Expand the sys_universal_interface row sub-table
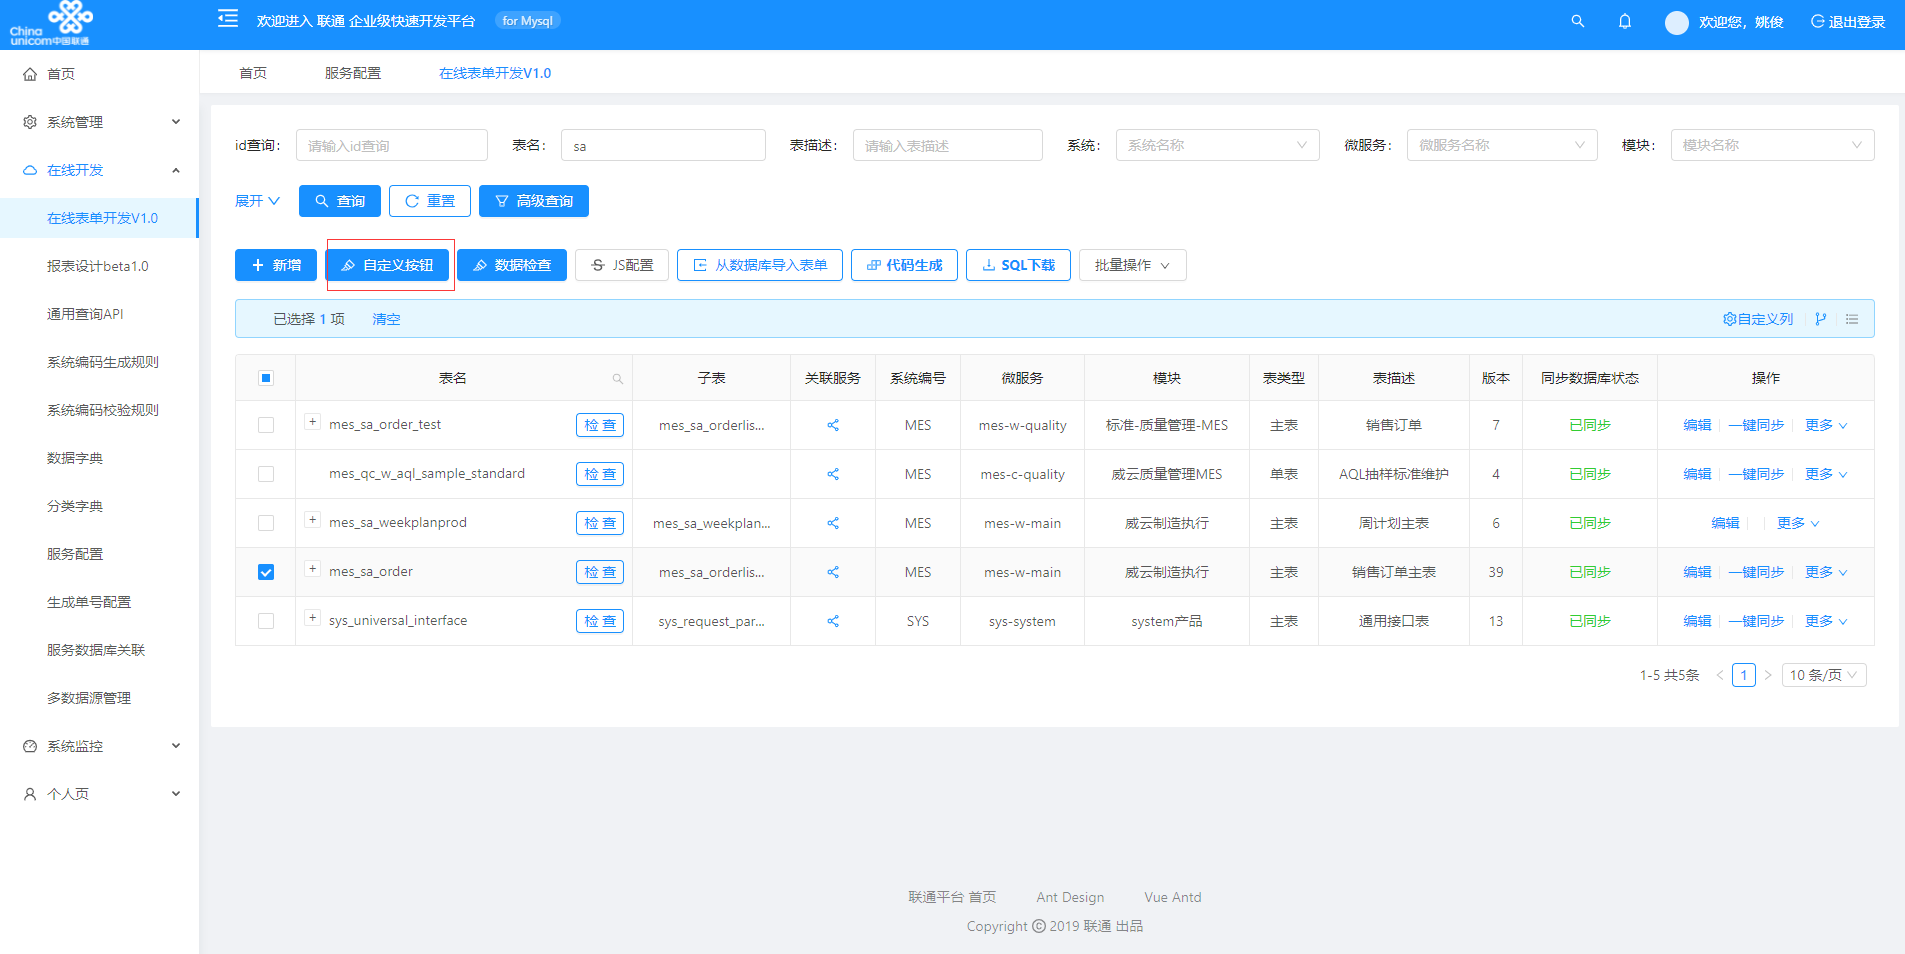Image resolution: width=1905 pixels, height=954 pixels. (x=313, y=618)
